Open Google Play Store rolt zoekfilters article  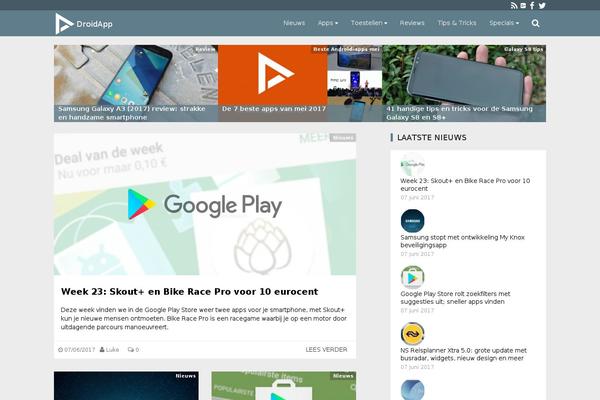click(x=455, y=298)
